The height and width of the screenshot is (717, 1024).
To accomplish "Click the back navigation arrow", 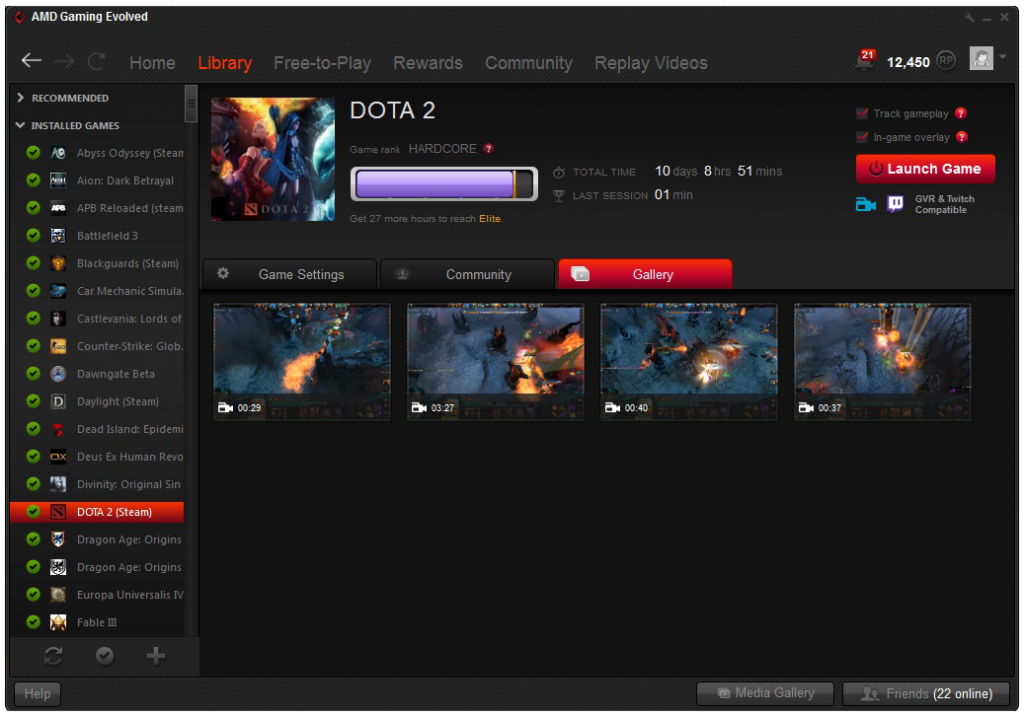I will pyautogui.click(x=30, y=62).
